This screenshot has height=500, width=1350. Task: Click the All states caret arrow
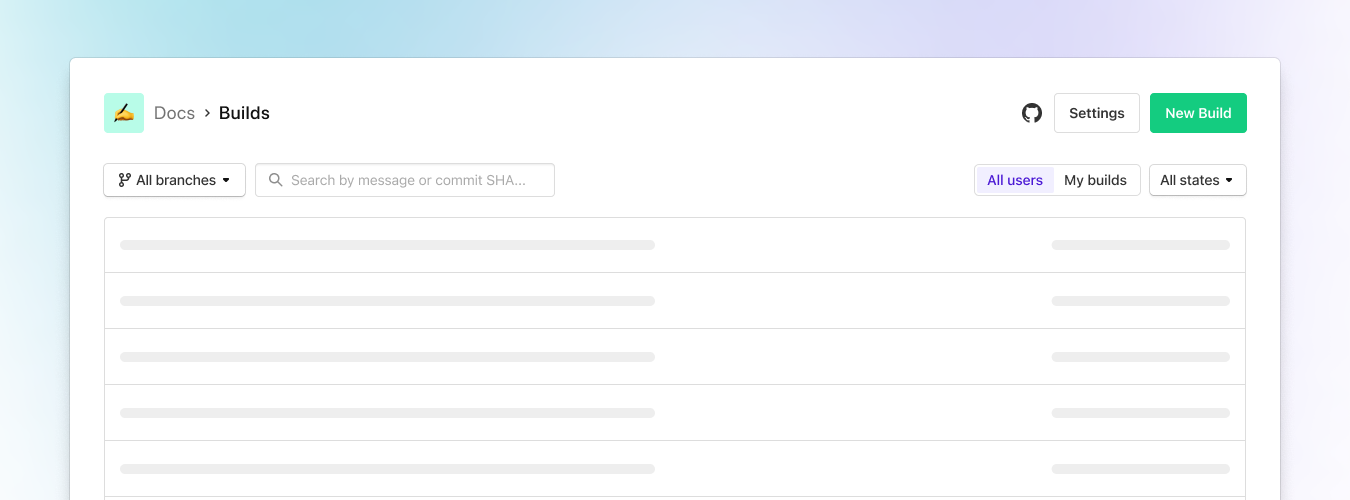pyautogui.click(x=1229, y=181)
